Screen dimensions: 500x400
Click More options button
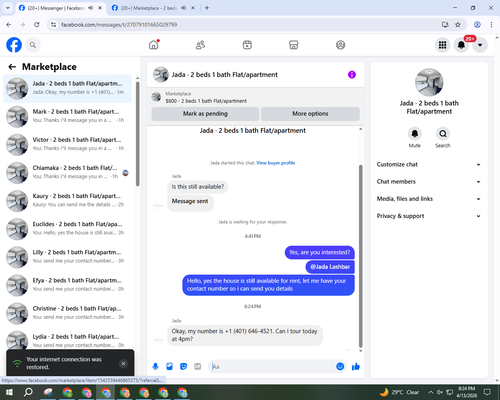[310, 114]
